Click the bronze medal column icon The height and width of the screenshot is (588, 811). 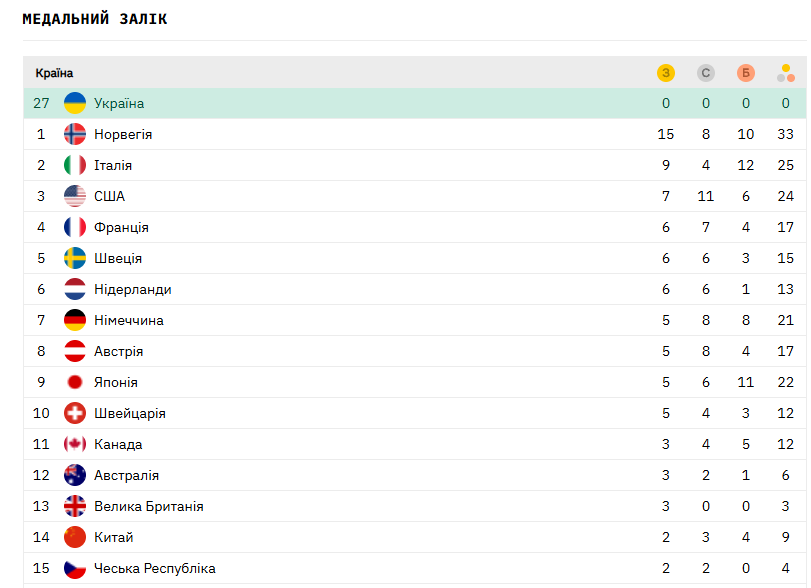[x=746, y=73]
